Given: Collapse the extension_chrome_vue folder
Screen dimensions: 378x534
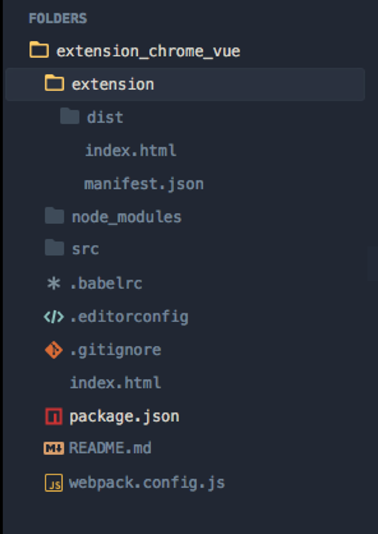Looking at the screenshot, I should (134, 51).
